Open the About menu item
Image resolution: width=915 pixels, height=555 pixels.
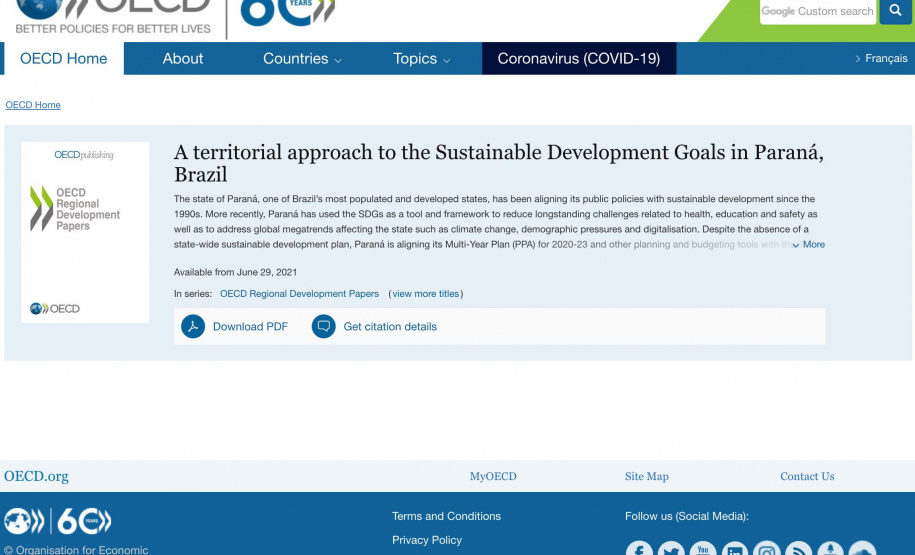pos(183,58)
